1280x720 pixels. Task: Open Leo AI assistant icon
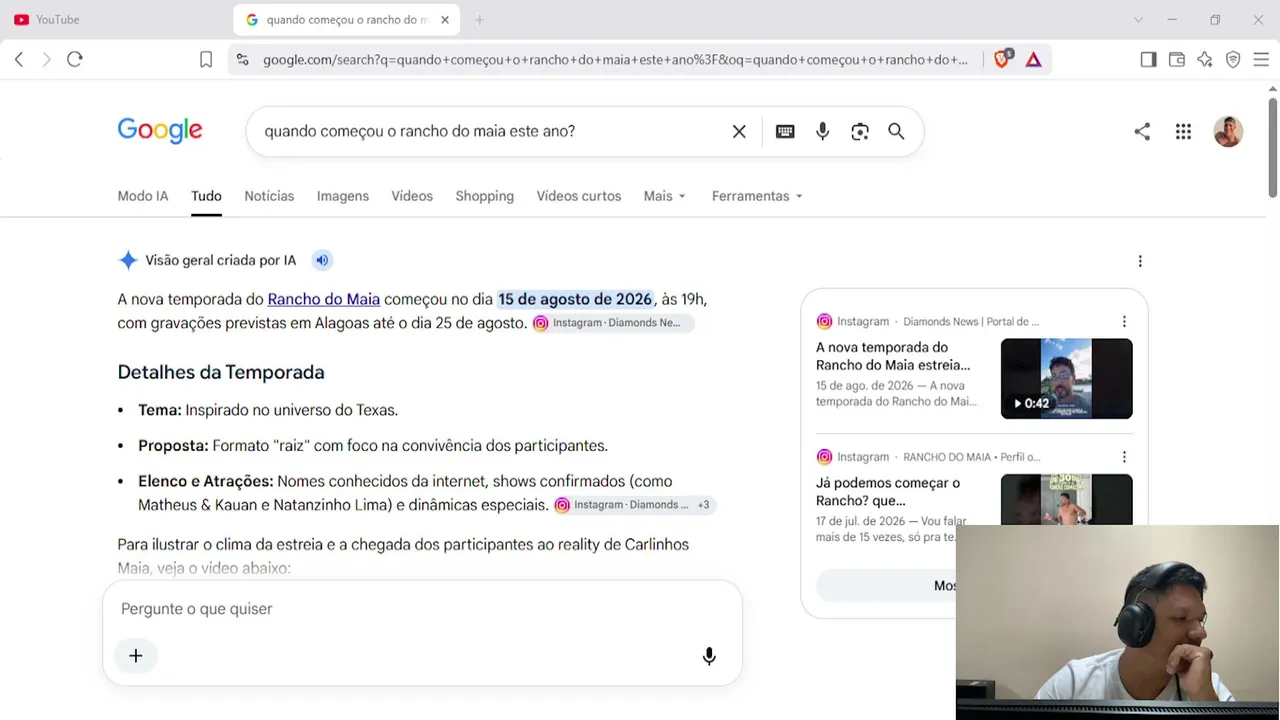pyautogui.click(x=1205, y=60)
